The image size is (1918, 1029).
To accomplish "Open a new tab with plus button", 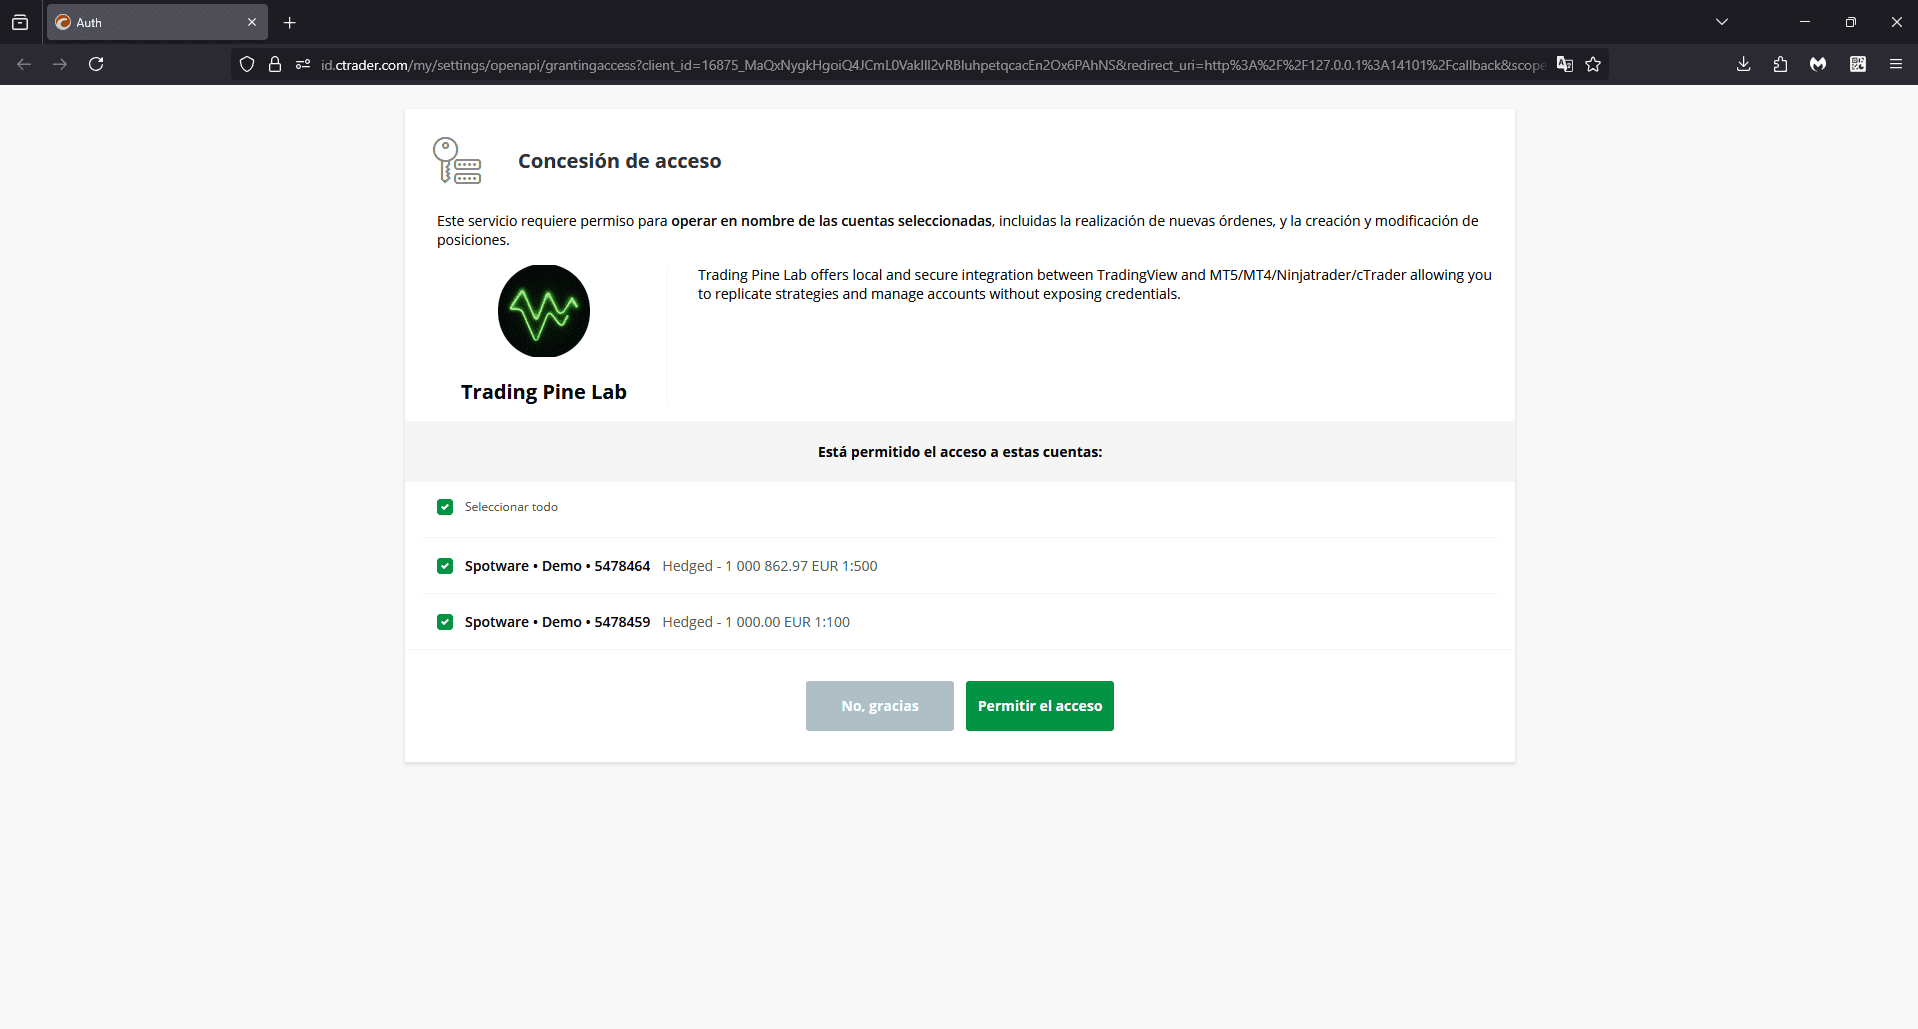I will [x=290, y=22].
